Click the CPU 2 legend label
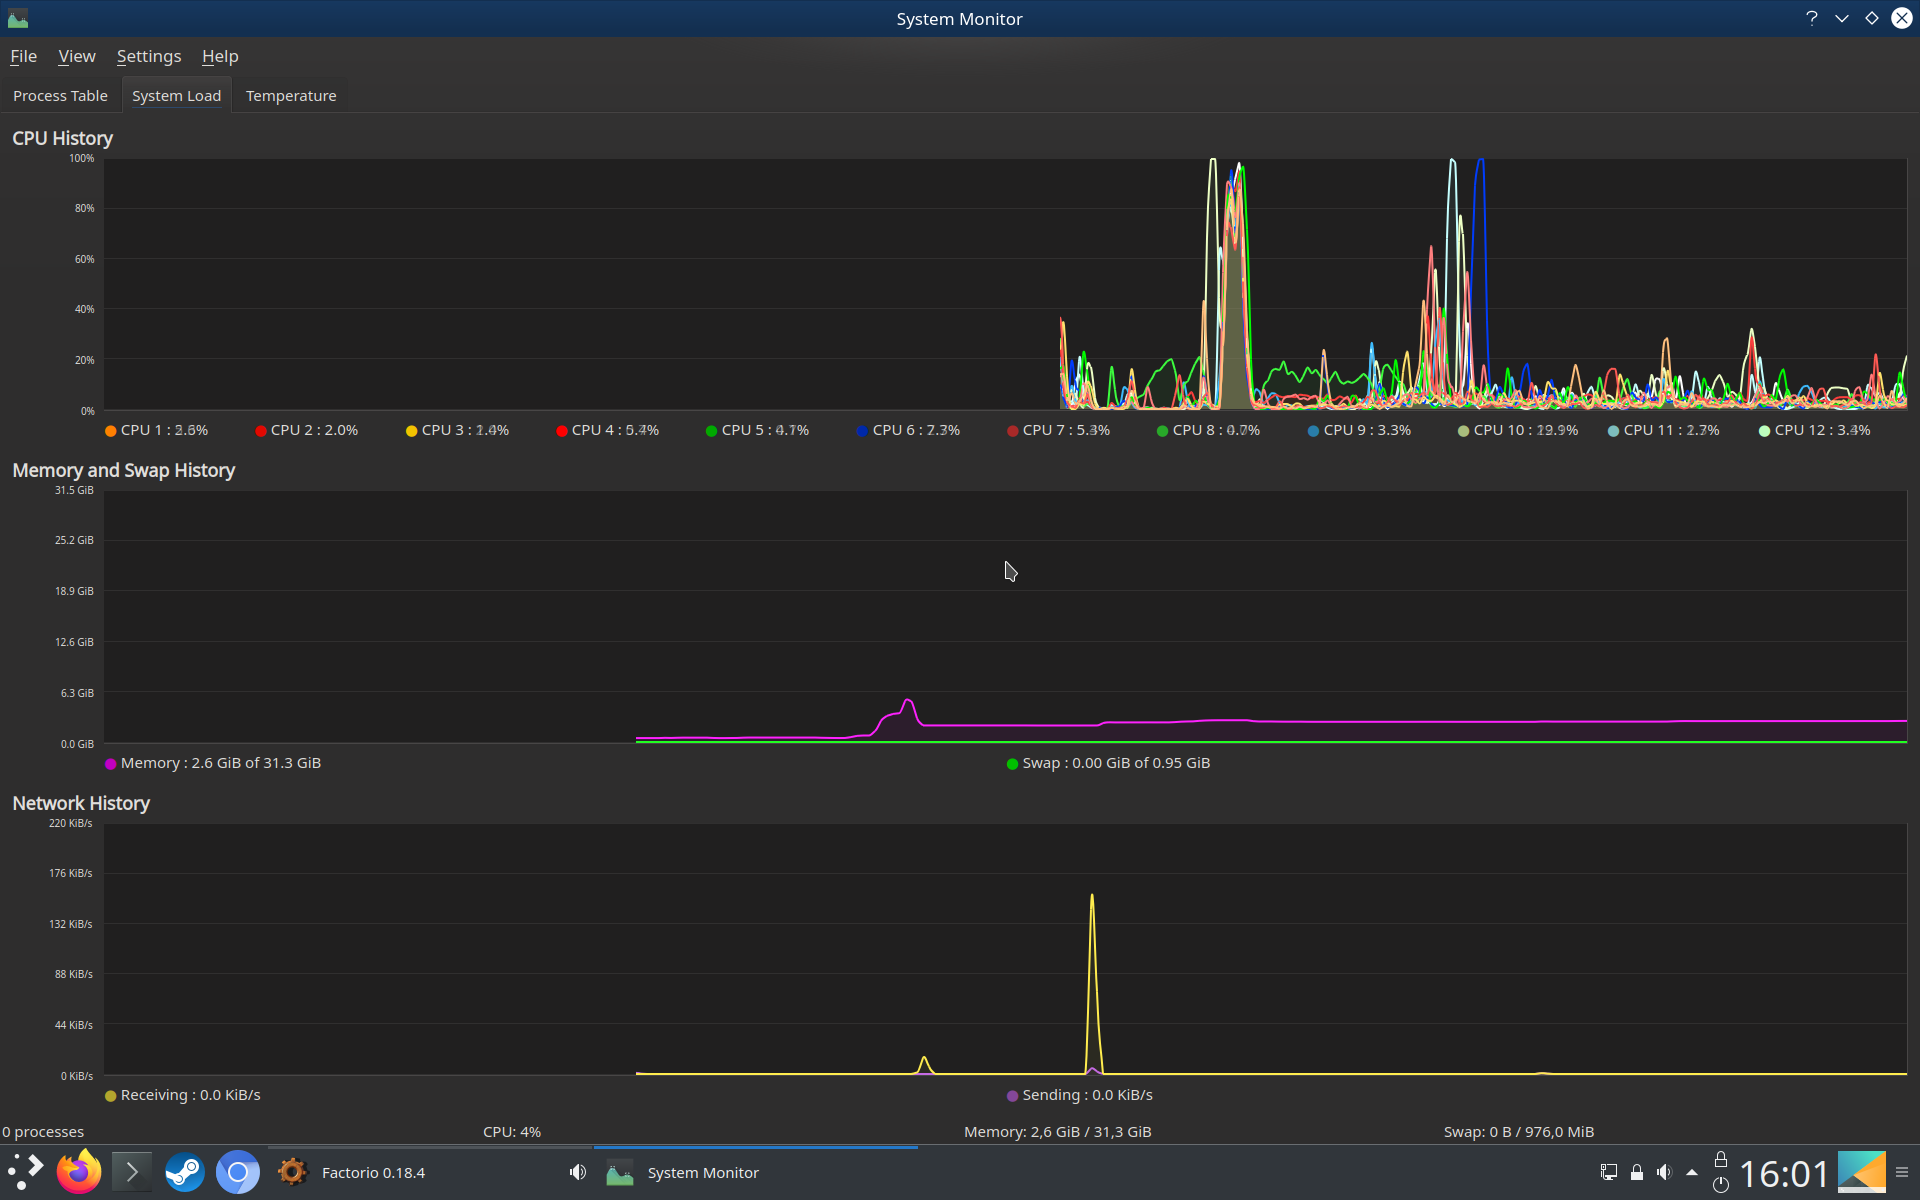Image resolution: width=1920 pixels, height=1200 pixels. (314, 430)
